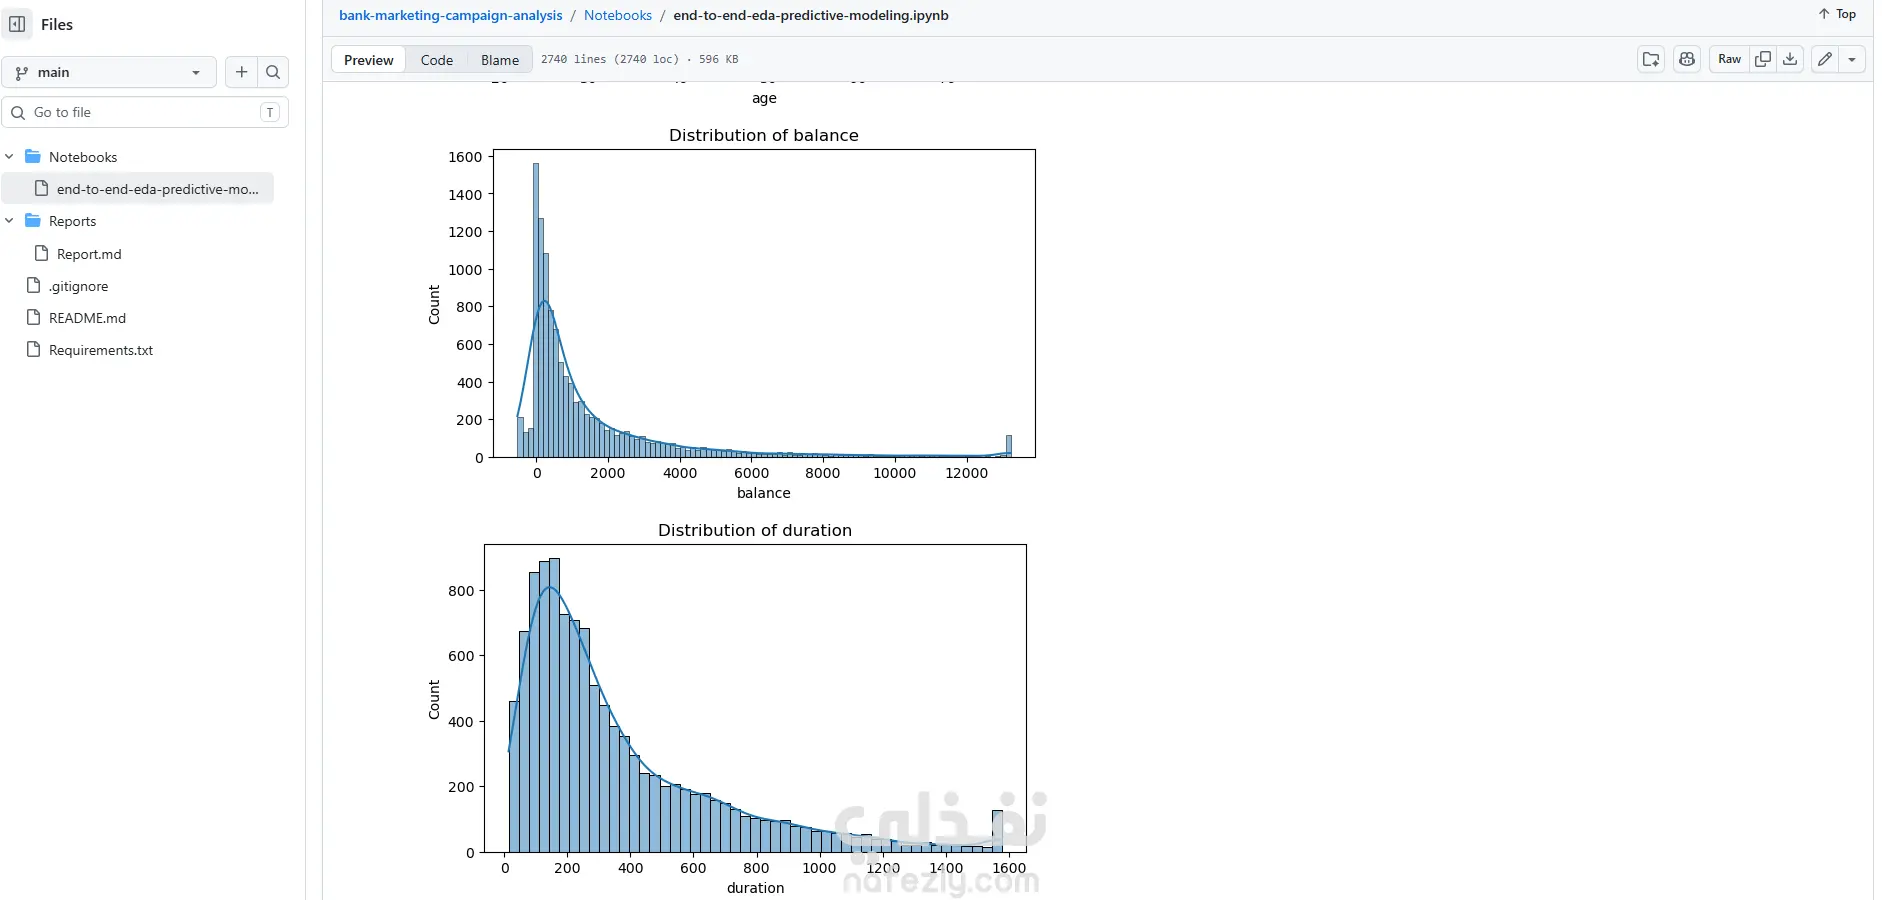Open Report.md in file tree
Viewport: 1882px width, 900px height.
pyautogui.click(x=89, y=254)
